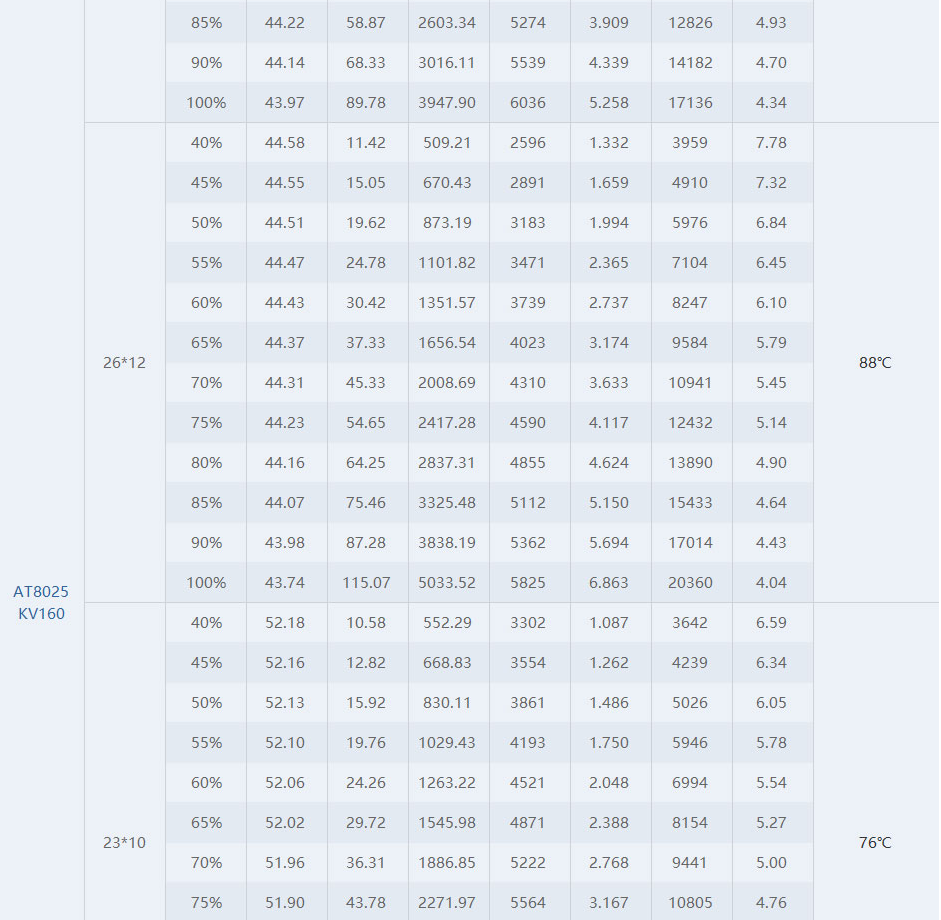Click the 20360 thrust value

click(690, 583)
